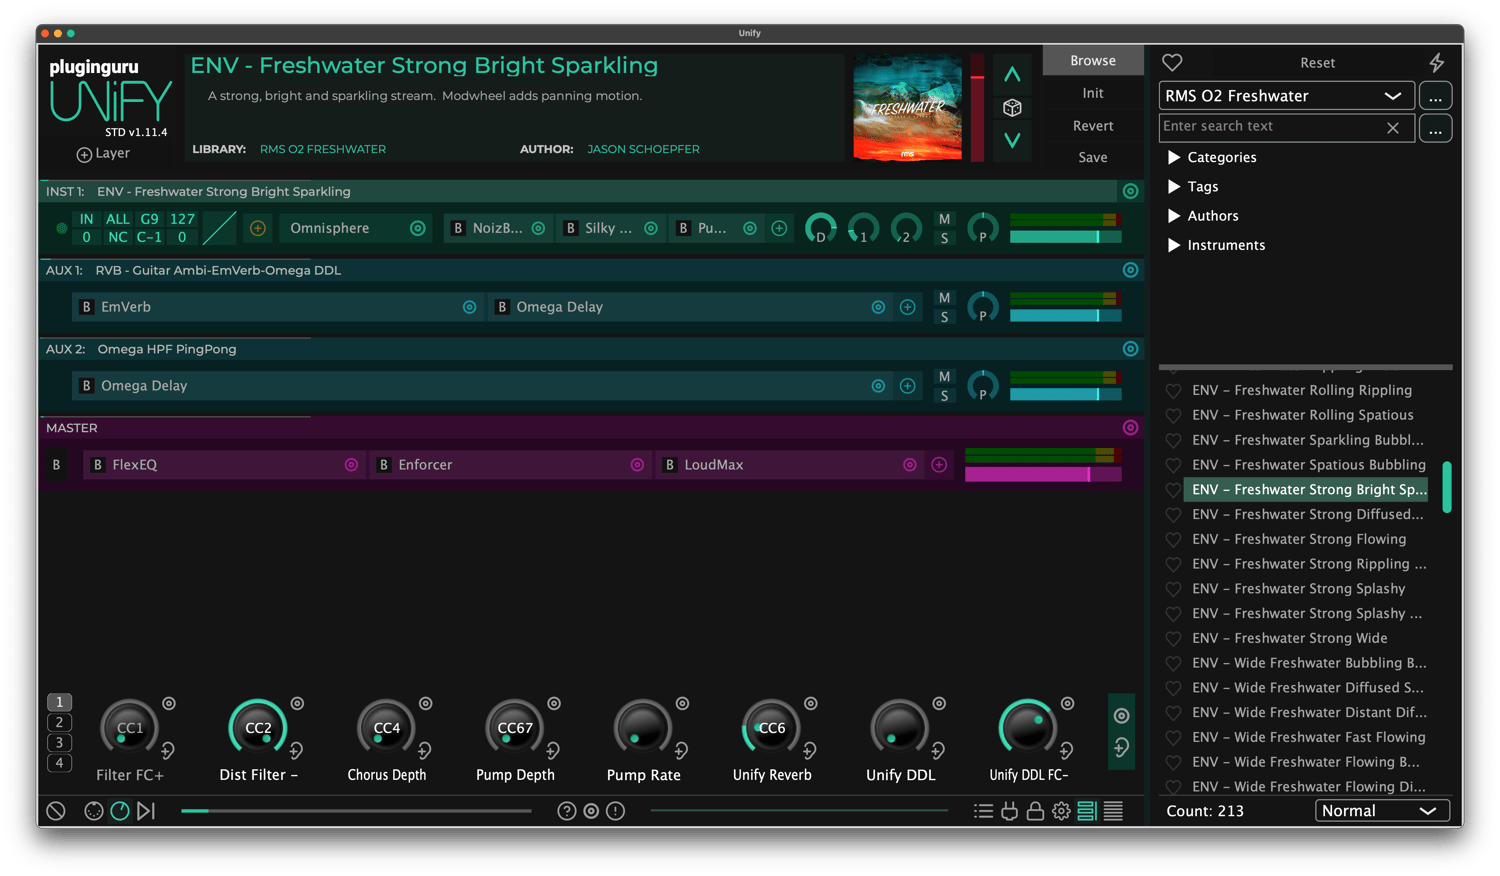
Task: Switch to macro knob page 1
Action: click(x=59, y=702)
